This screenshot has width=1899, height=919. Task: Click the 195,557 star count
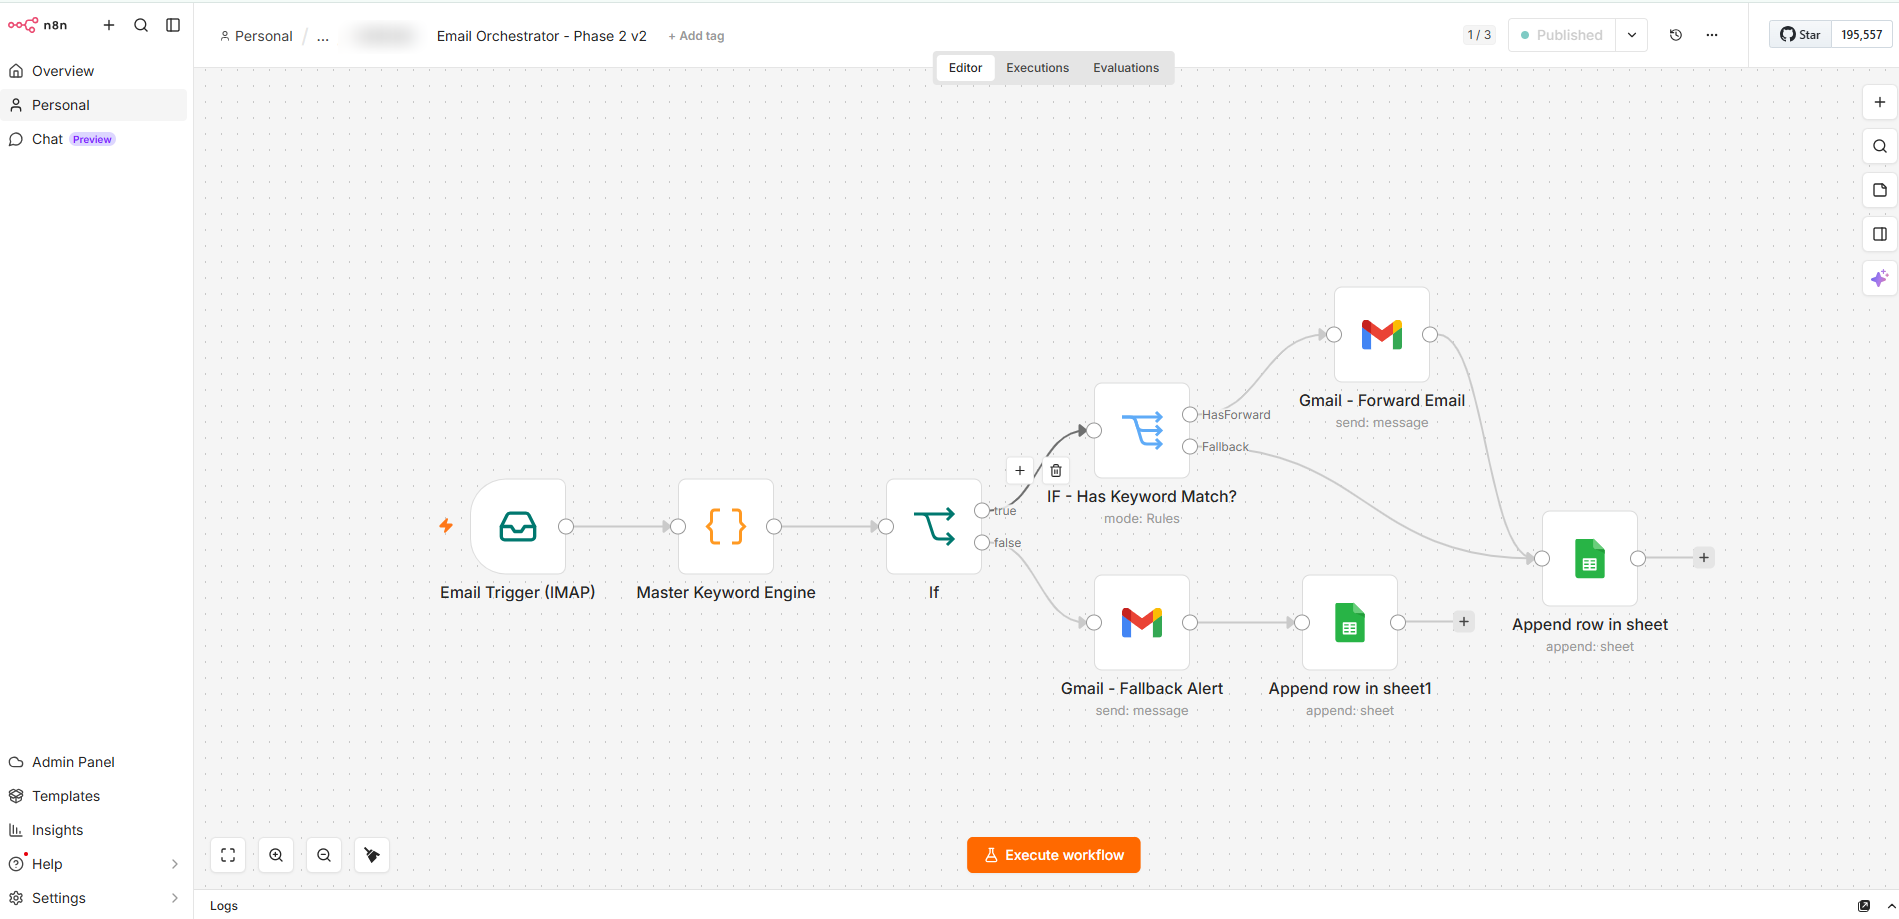1862,35
